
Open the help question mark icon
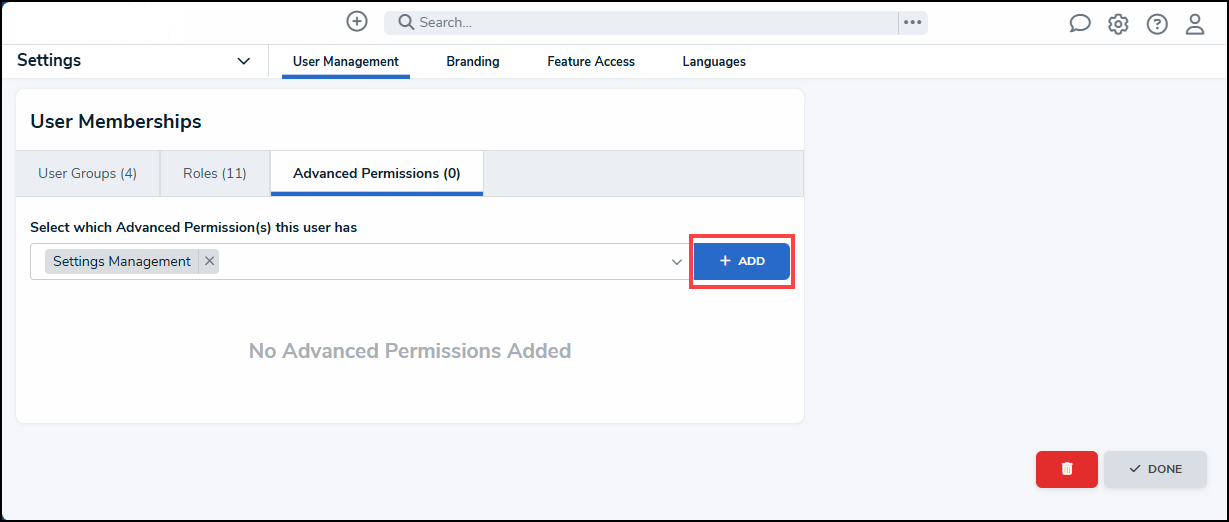(1157, 24)
